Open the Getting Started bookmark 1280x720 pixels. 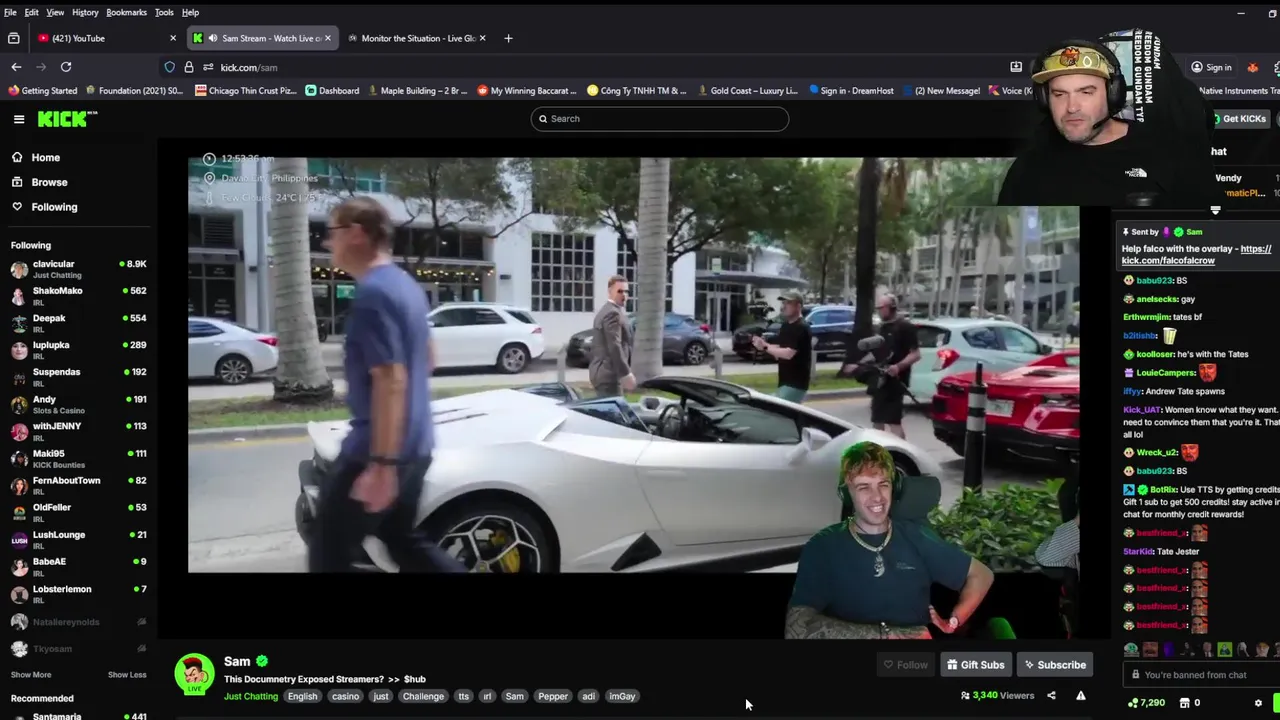coord(43,90)
